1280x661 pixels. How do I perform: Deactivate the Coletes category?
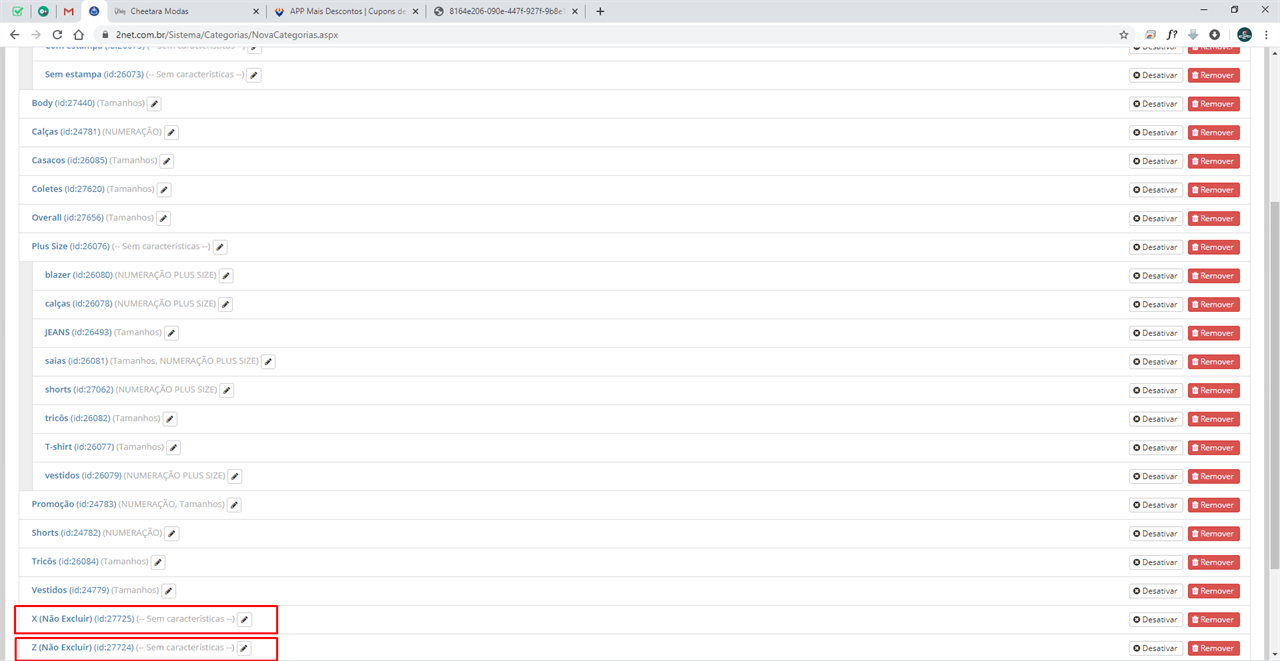pos(1156,190)
